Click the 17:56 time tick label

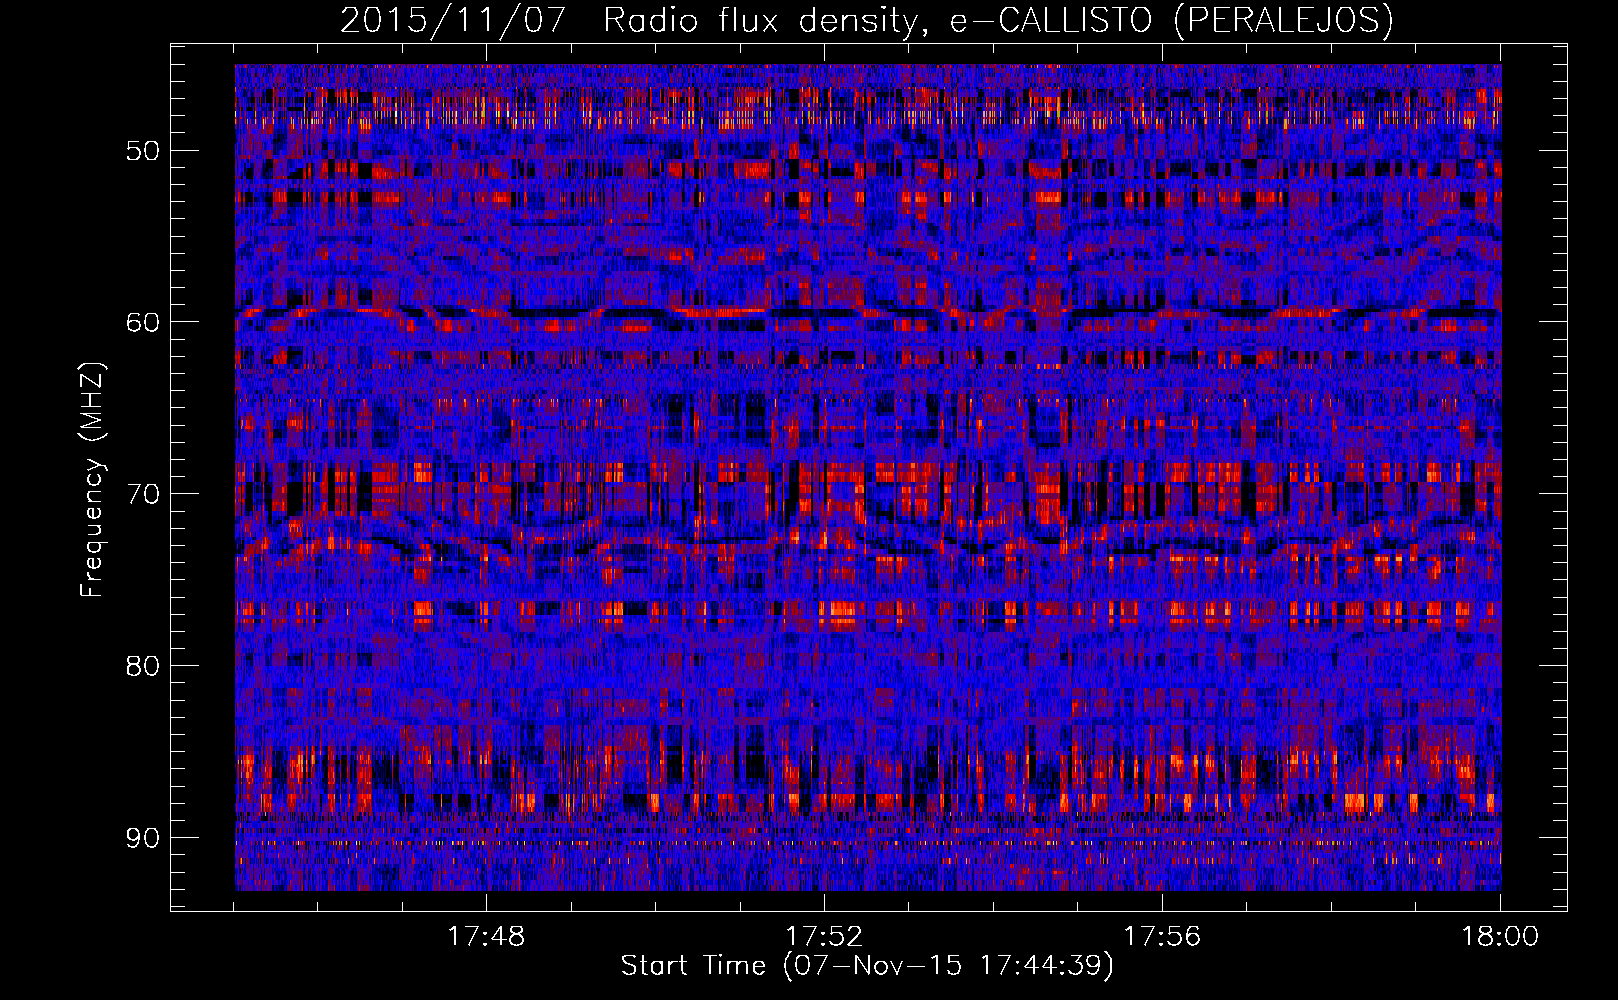[x=1162, y=937]
